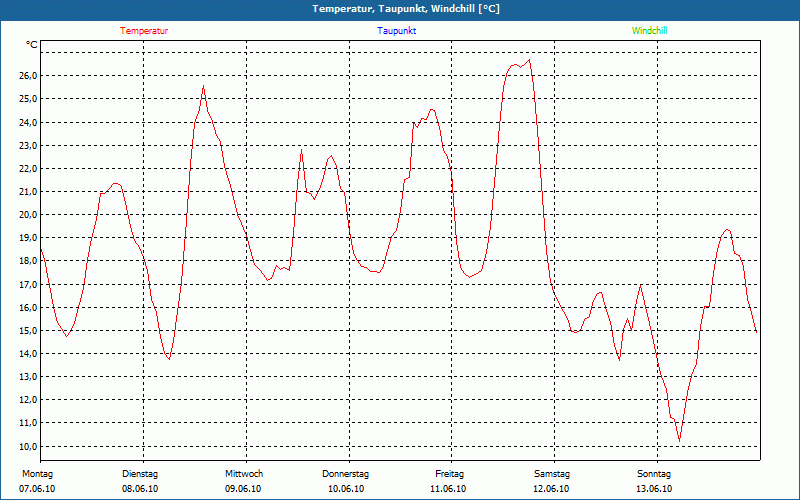This screenshot has height=500, width=800.
Task: Click the 12,0 y-axis value
Action: click(x=29, y=400)
